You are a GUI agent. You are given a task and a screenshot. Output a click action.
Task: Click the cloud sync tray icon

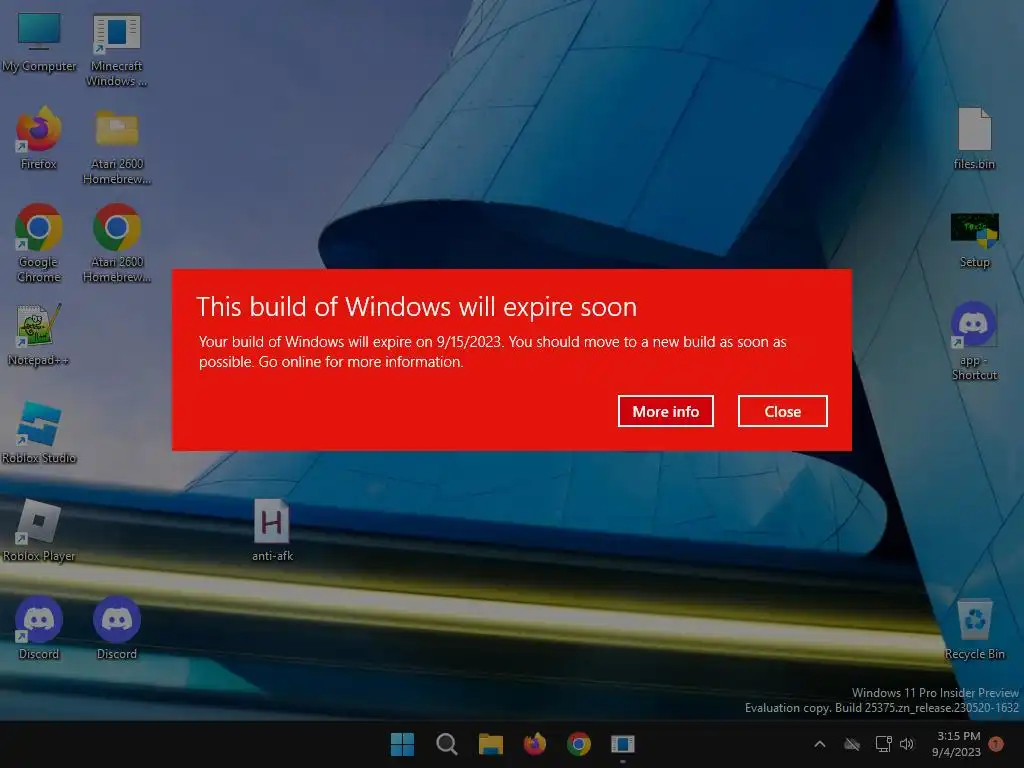[852, 744]
